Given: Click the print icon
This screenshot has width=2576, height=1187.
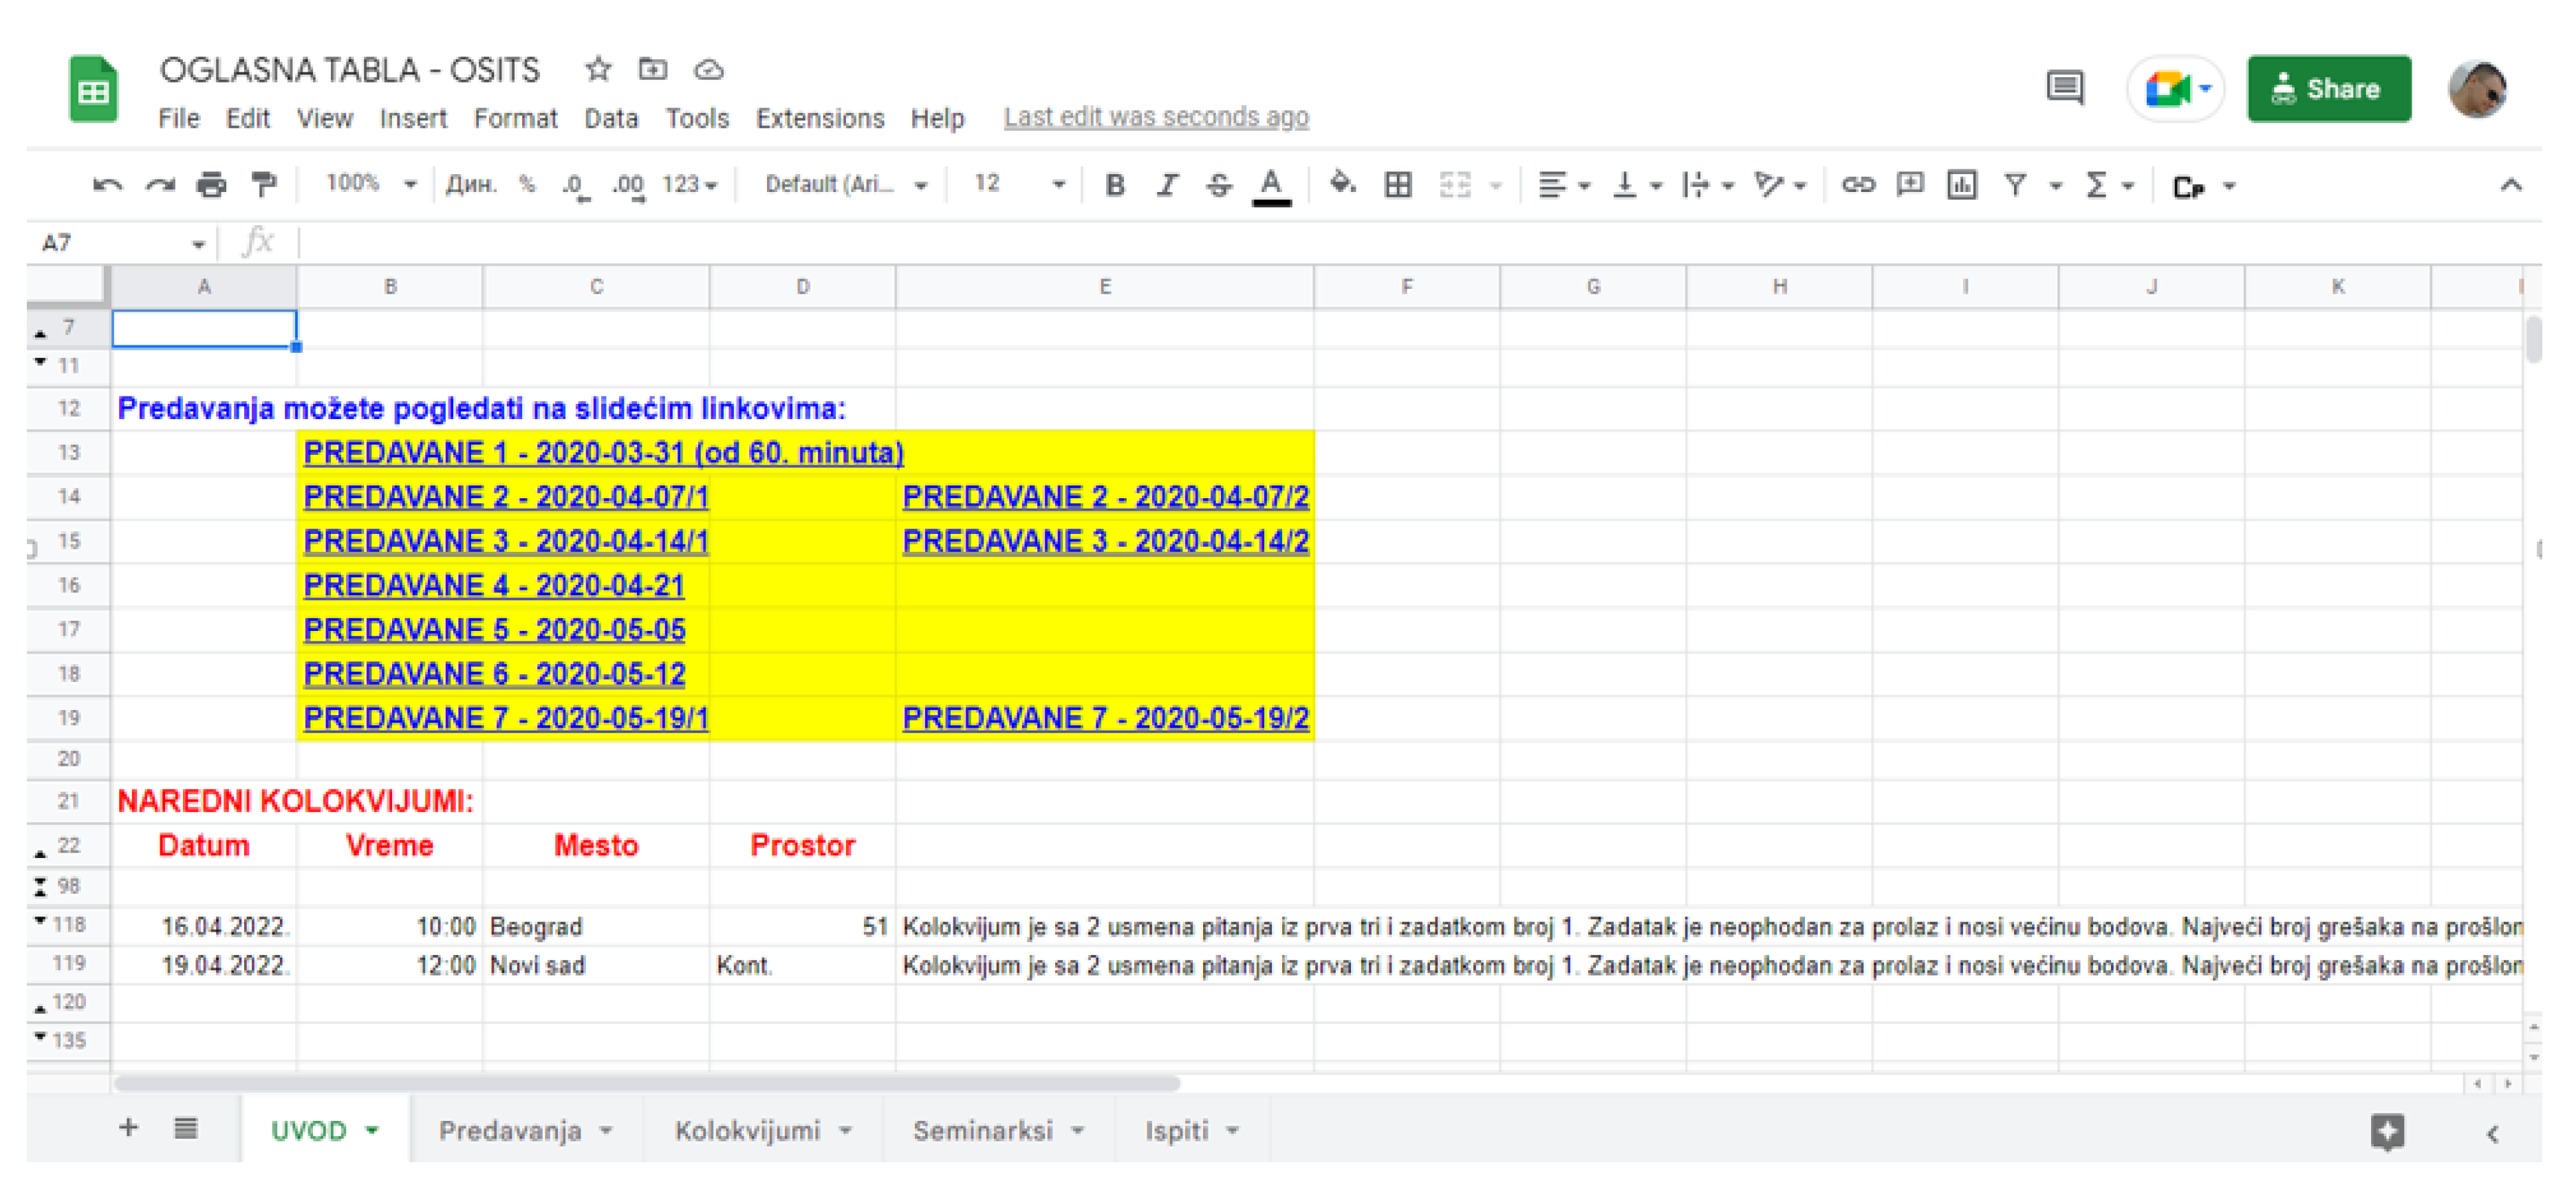Looking at the screenshot, I should 211,185.
